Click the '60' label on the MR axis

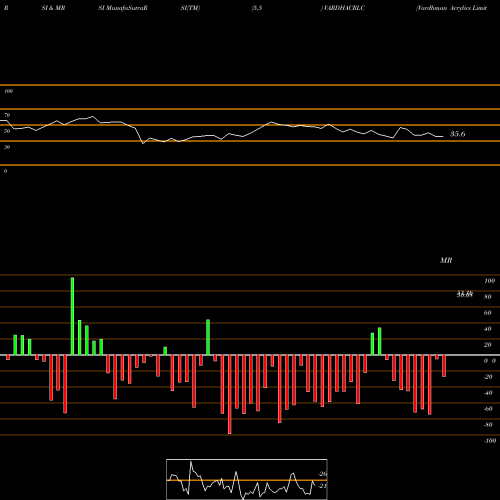click(x=488, y=313)
